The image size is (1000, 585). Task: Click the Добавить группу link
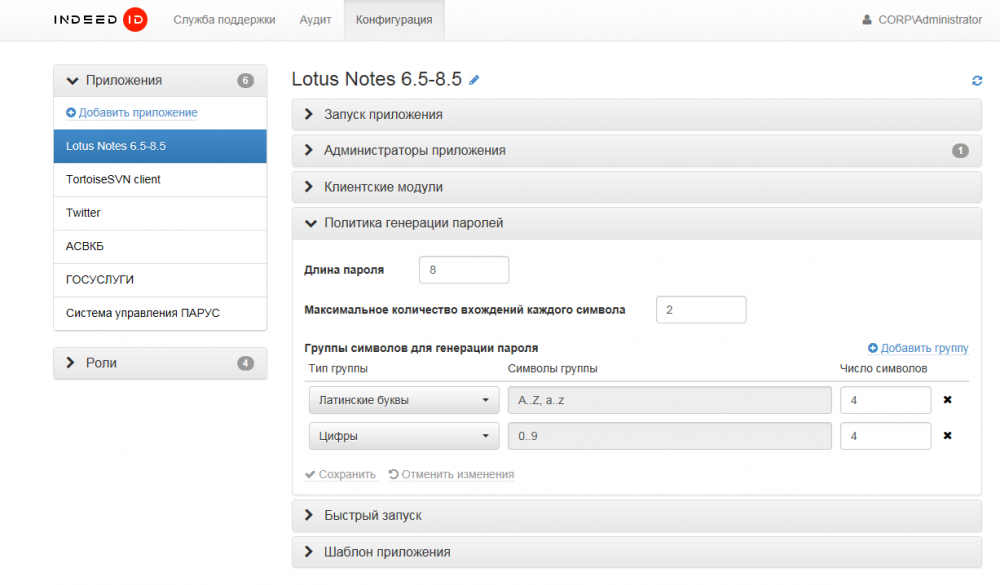coord(918,348)
